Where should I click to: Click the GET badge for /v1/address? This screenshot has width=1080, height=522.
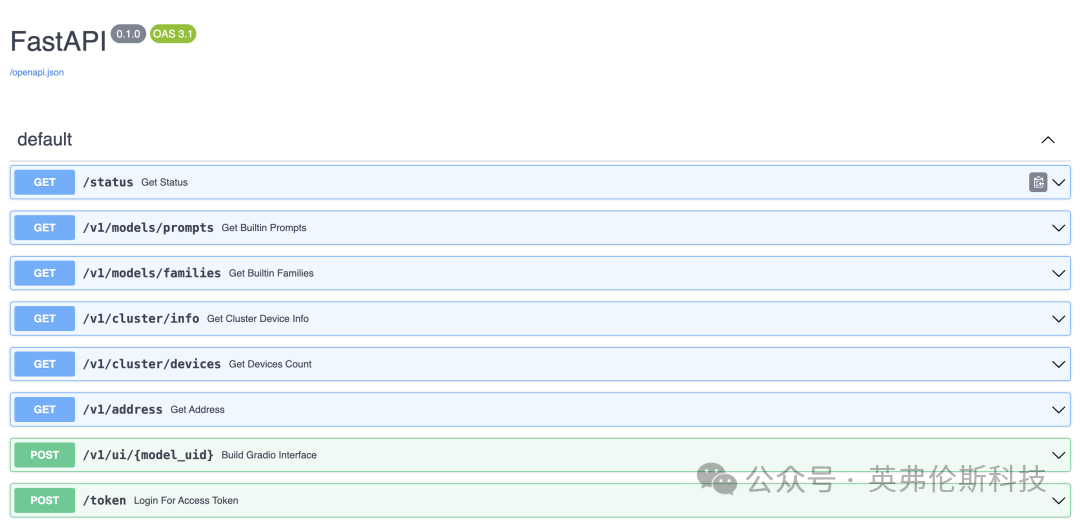[x=45, y=410]
